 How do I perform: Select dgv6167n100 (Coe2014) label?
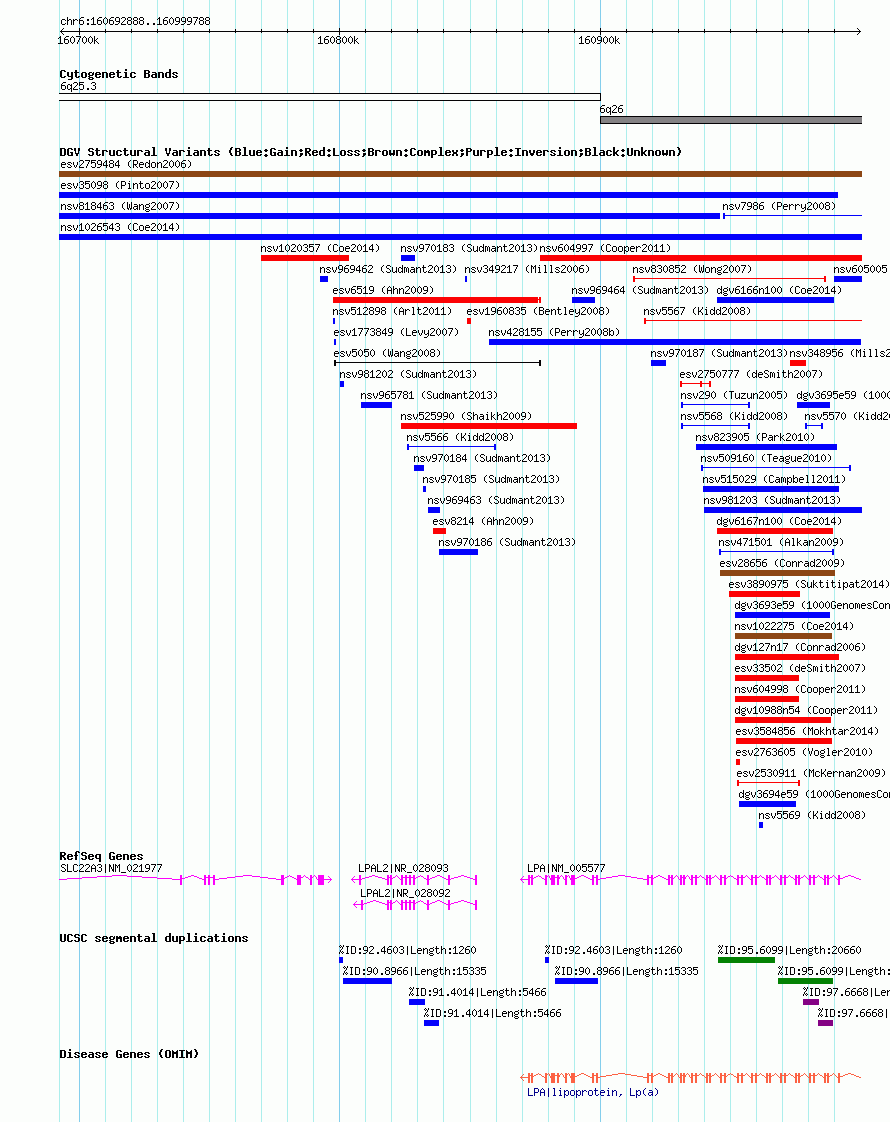coord(779,521)
